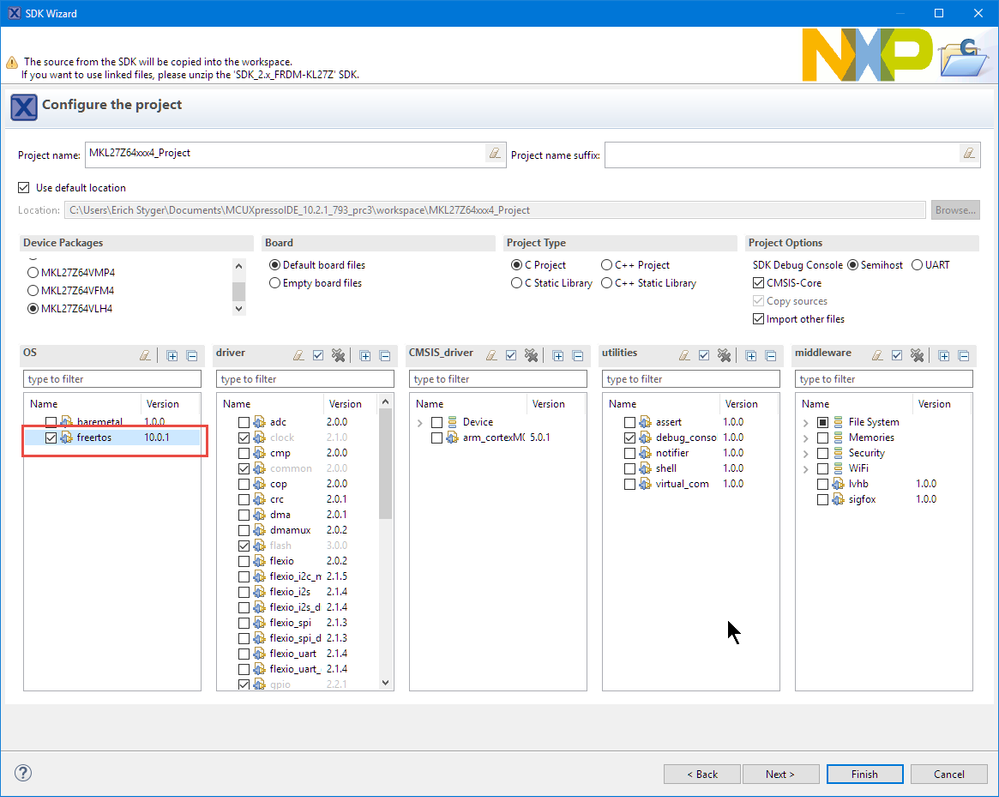This screenshot has width=999, height=797.
Task: Uncheck all components in the middleware panel
Action: (x=917, y=355)
